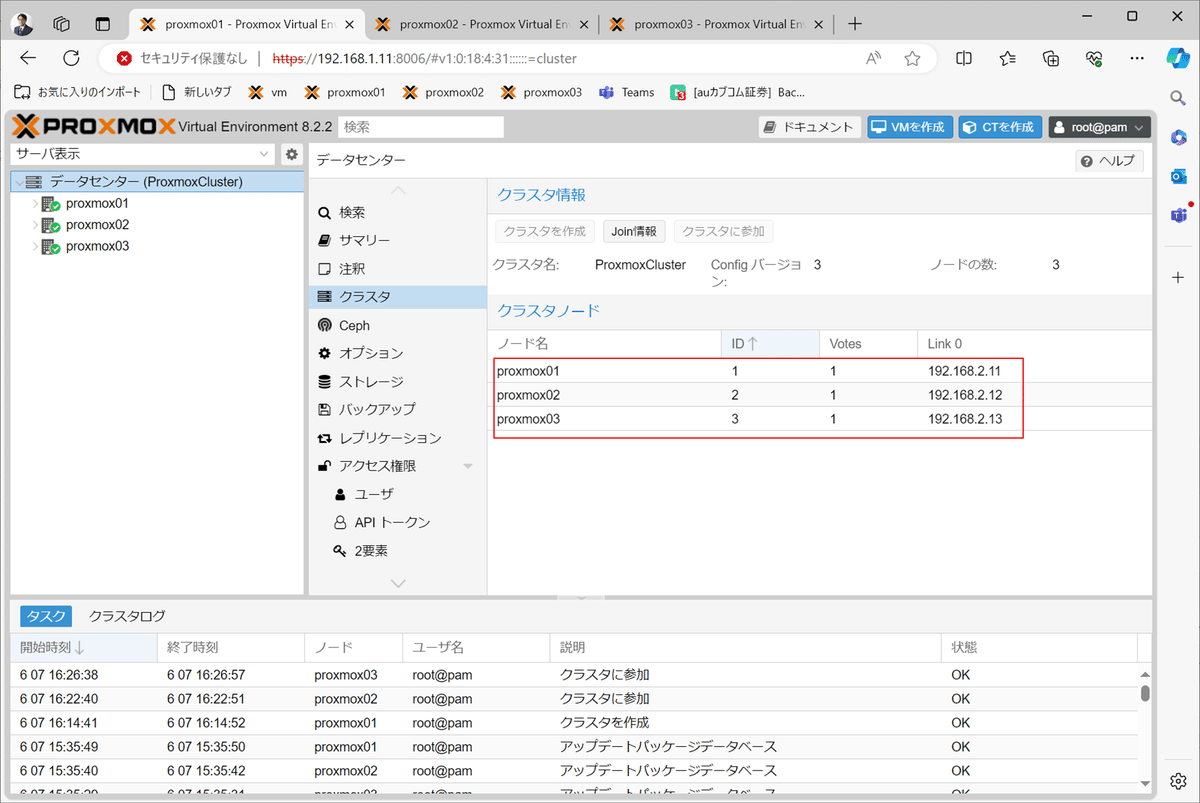Viewport: 1200px width, 803px height.
Task: Open the レプリケーション menu item
Action: (398, 438)
